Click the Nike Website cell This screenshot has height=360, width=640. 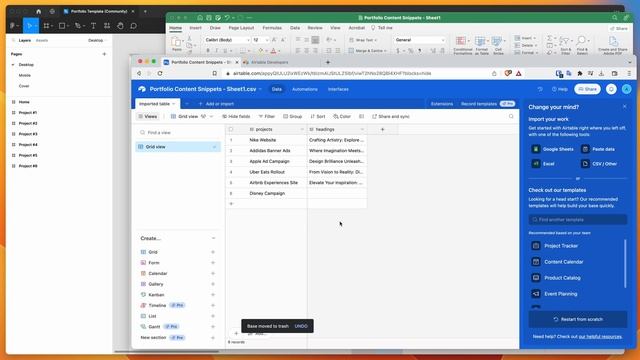click(266, 140)
